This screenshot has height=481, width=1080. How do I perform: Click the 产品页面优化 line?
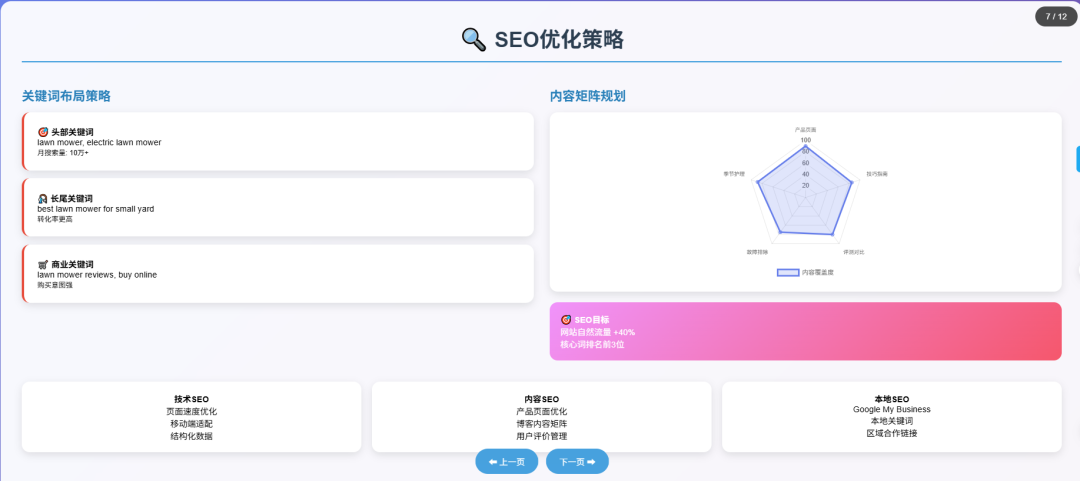pos(541,411)
